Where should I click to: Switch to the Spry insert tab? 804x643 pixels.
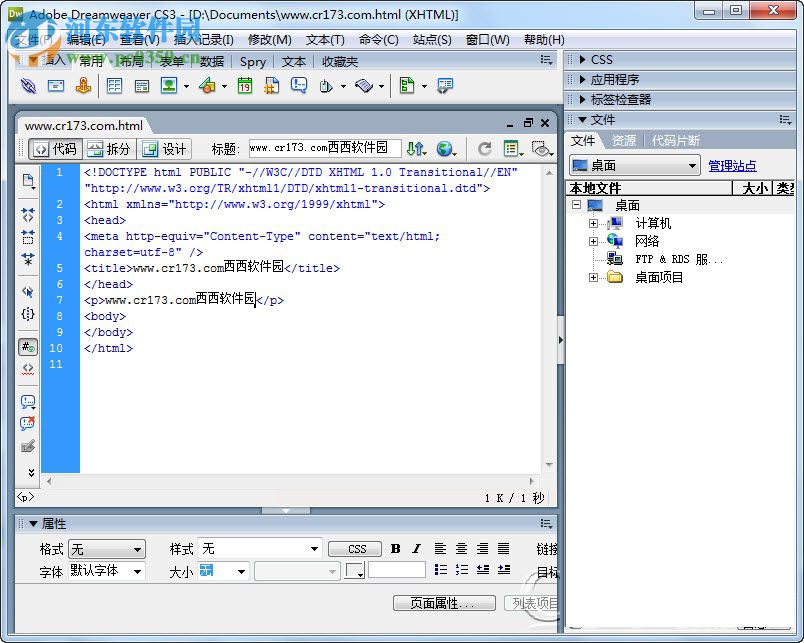coord(253,62)
